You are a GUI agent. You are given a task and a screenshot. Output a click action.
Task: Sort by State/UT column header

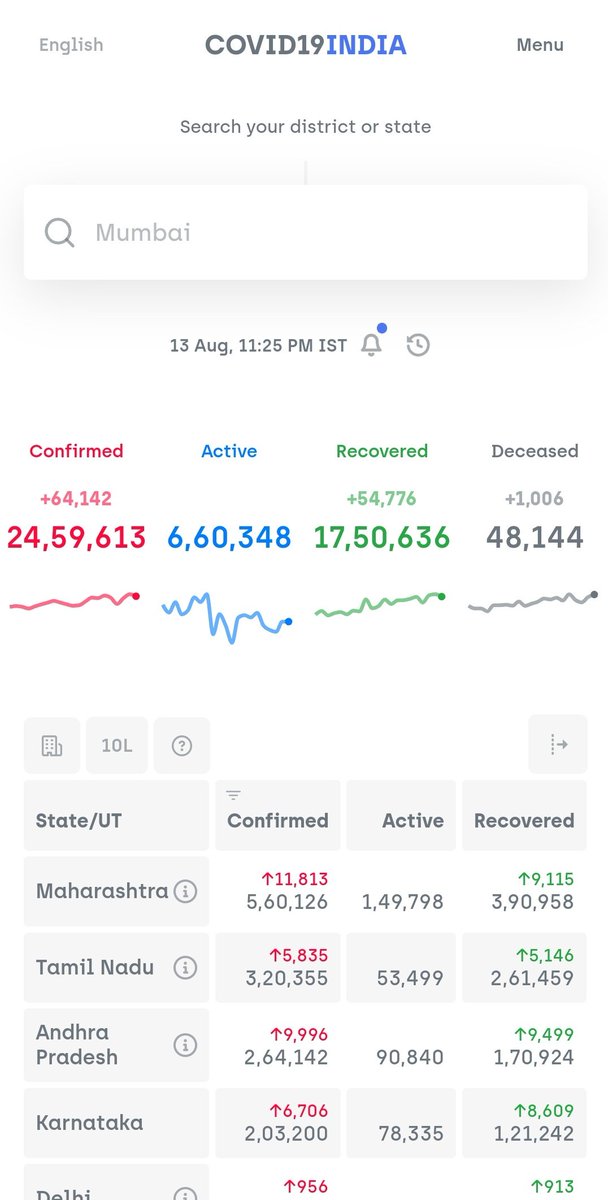pyautogui.click(x=116, y=815)
